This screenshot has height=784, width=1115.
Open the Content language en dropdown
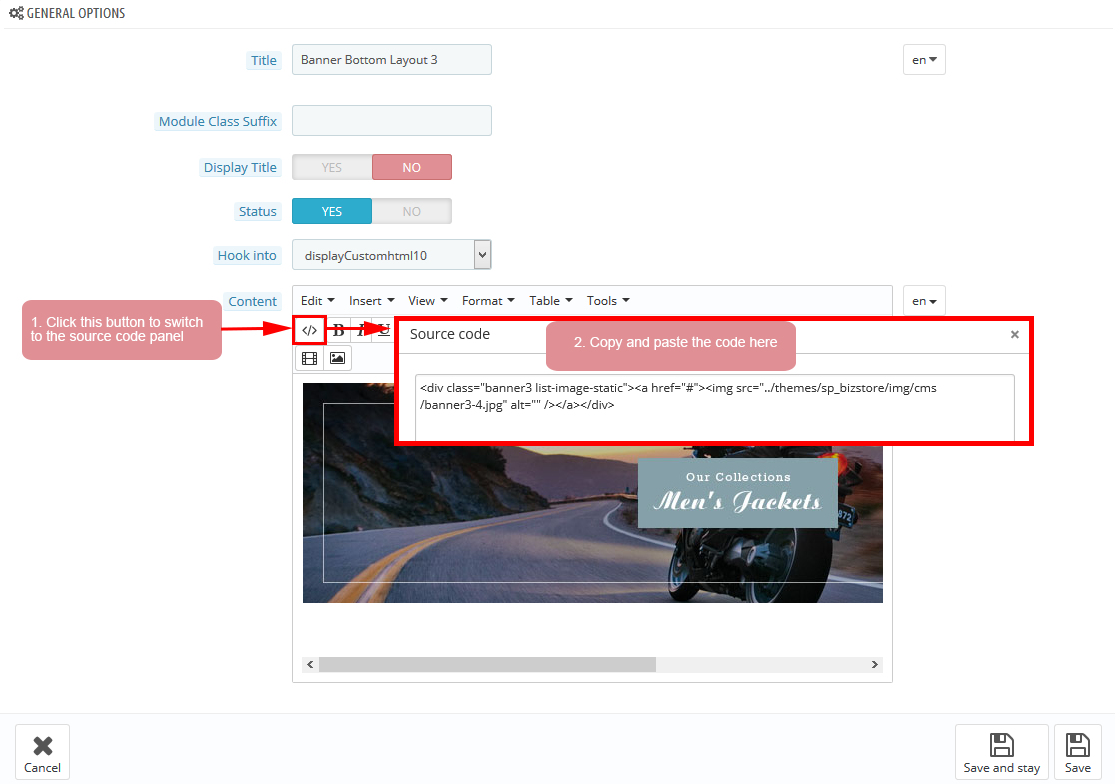coord(924,301)
